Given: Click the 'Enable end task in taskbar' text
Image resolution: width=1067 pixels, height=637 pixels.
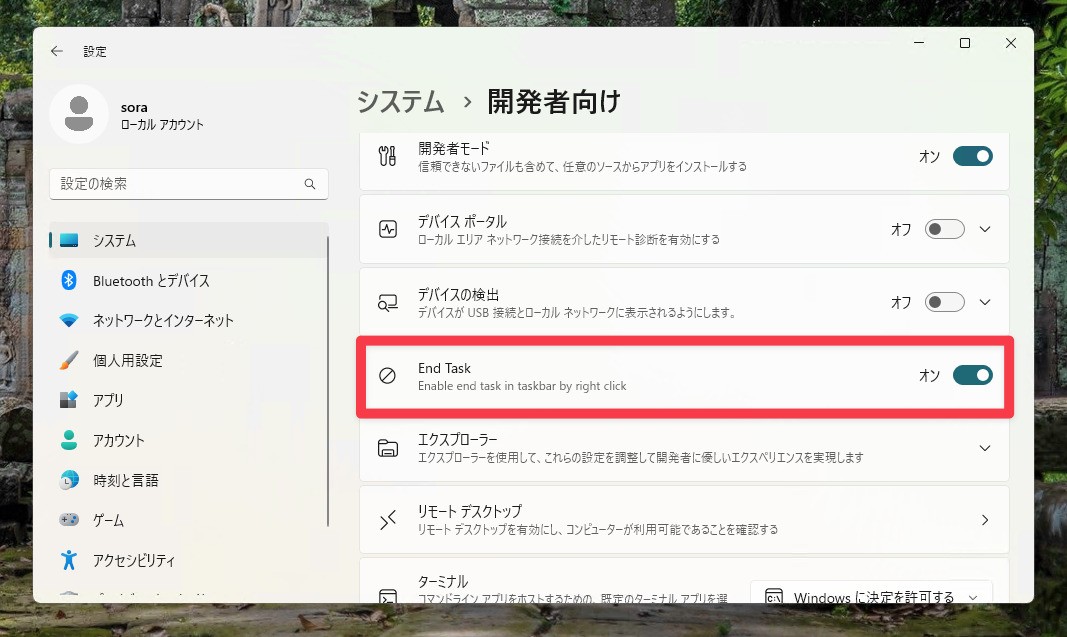Looking at the screenshot, I should 522,386.
